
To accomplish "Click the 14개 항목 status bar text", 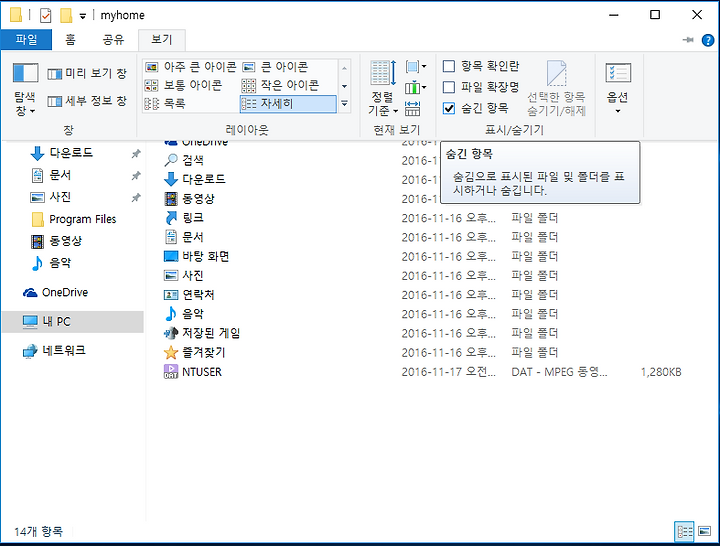I will 39,532.
